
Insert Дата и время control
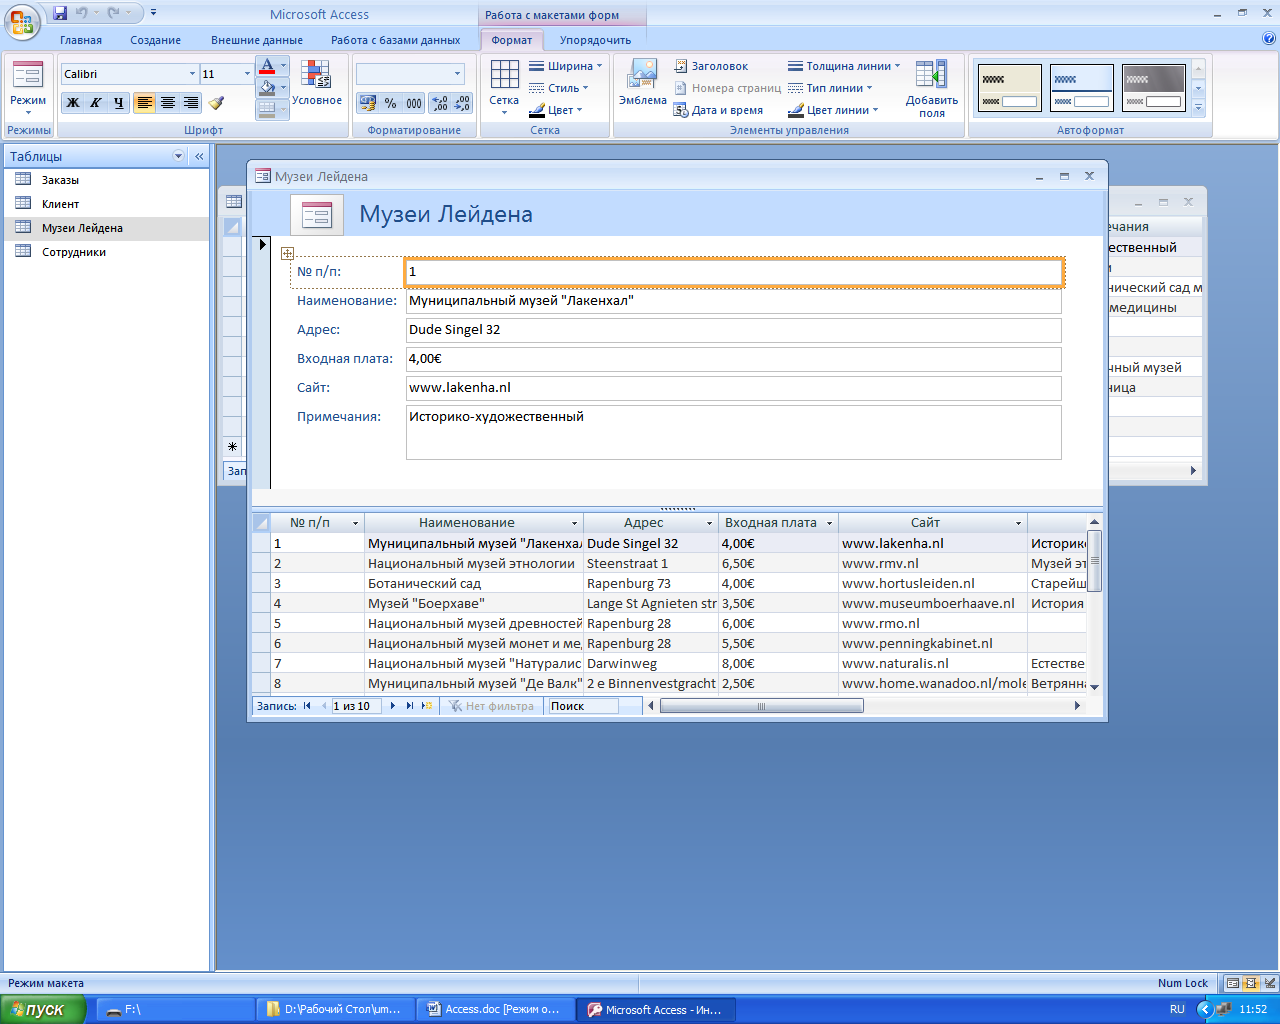(719, 110)
